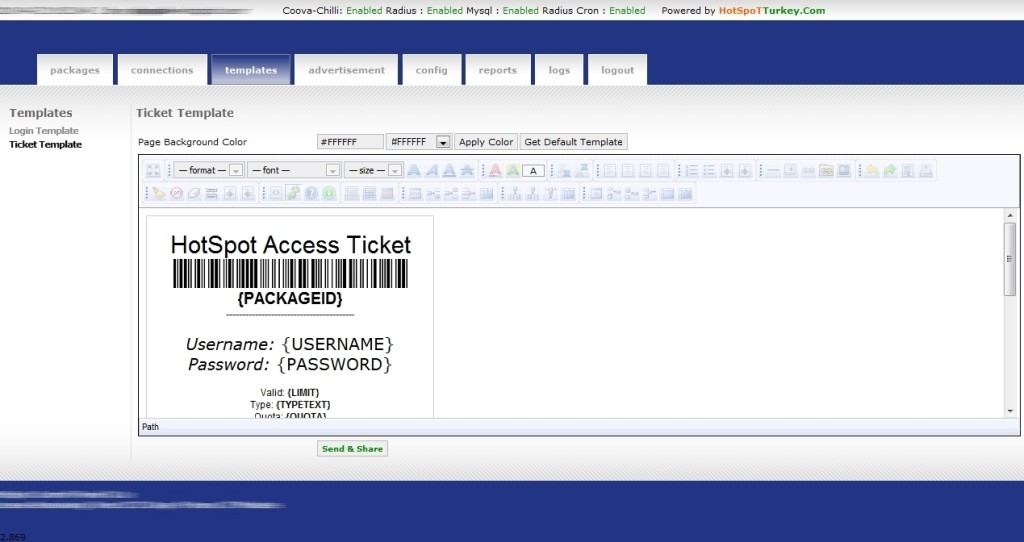Open editor help with the question mark icon
The image size is (1024, 542).
[311, 193]
